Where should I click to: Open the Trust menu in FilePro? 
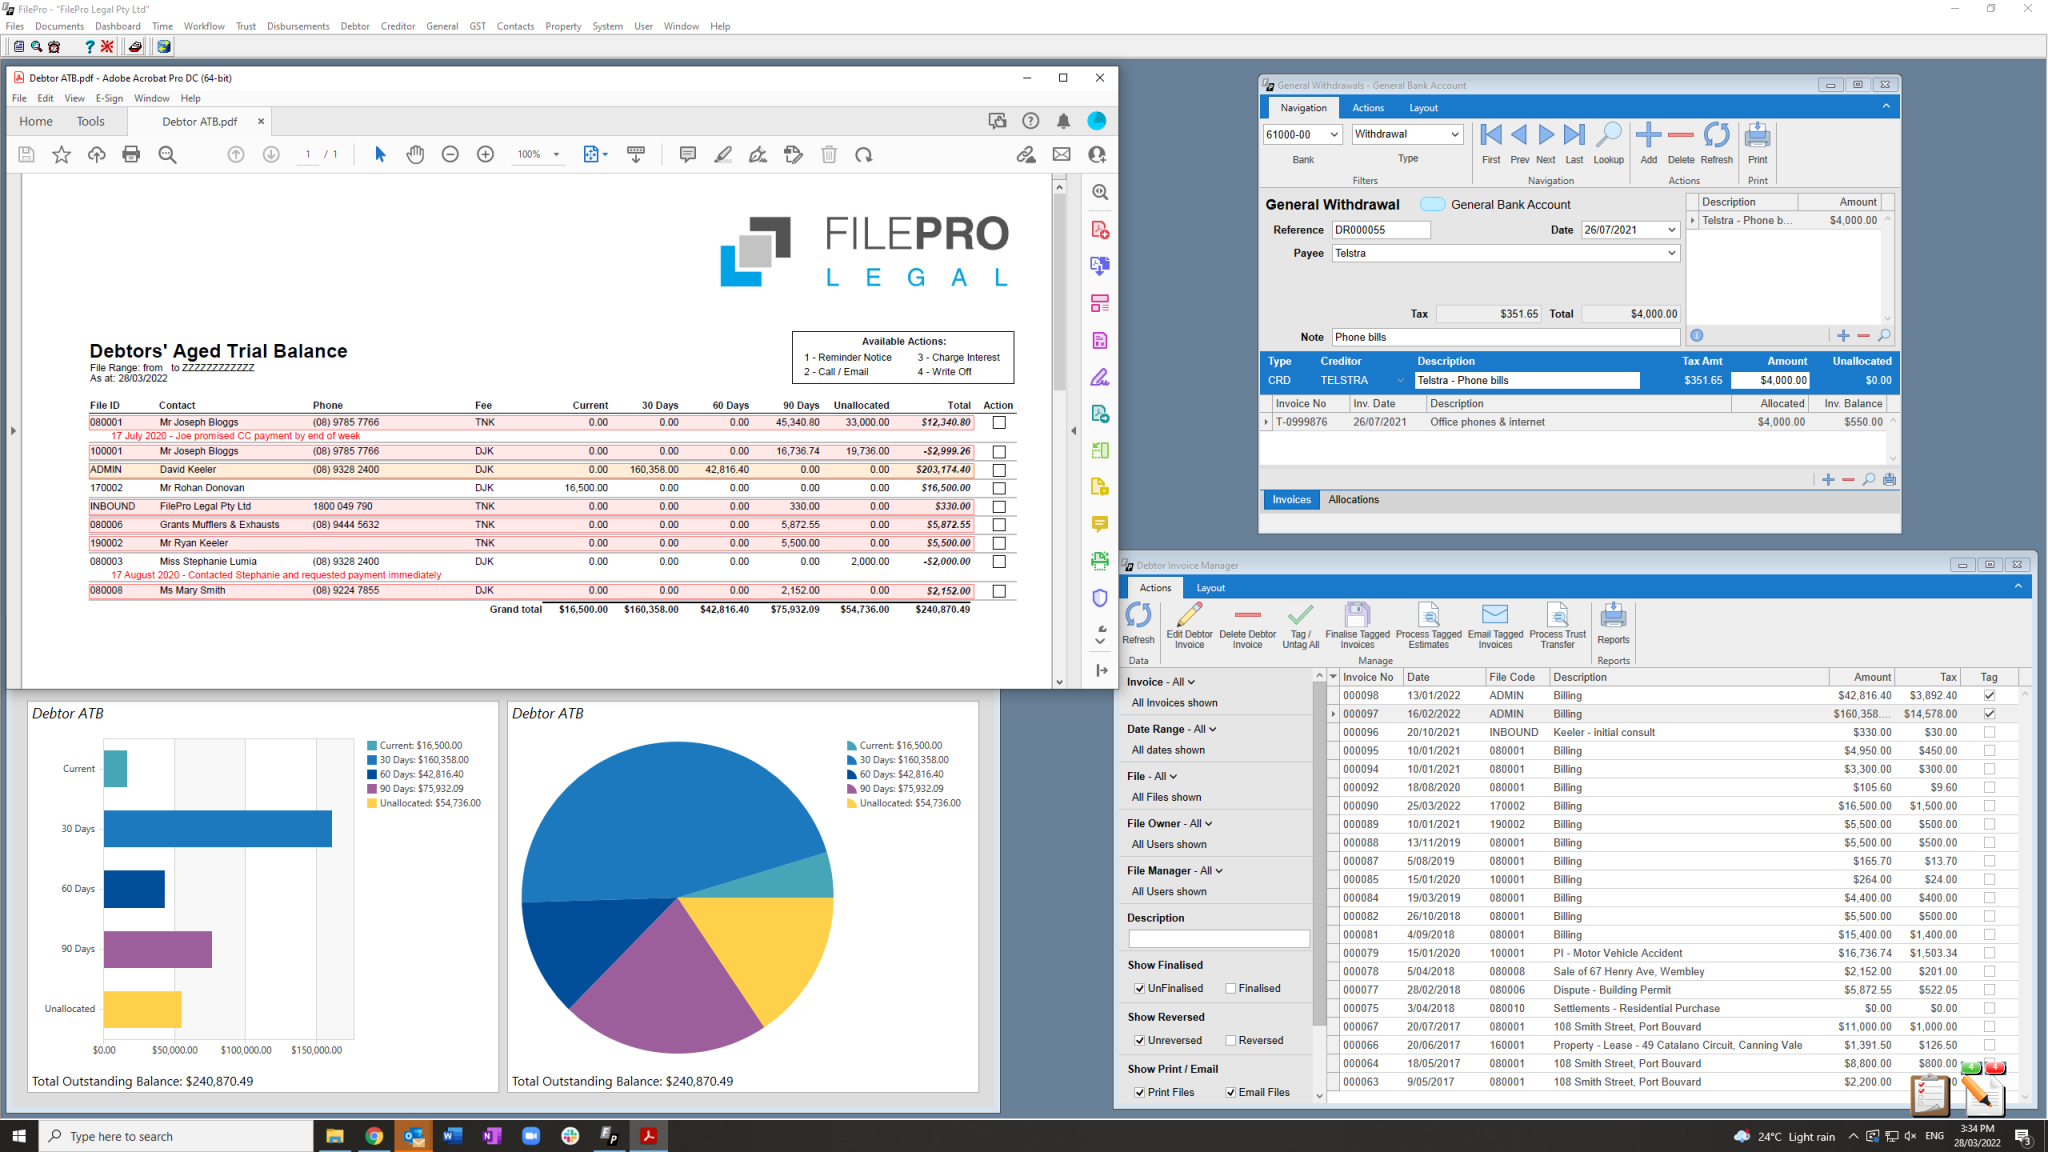[x=245, y=26]
